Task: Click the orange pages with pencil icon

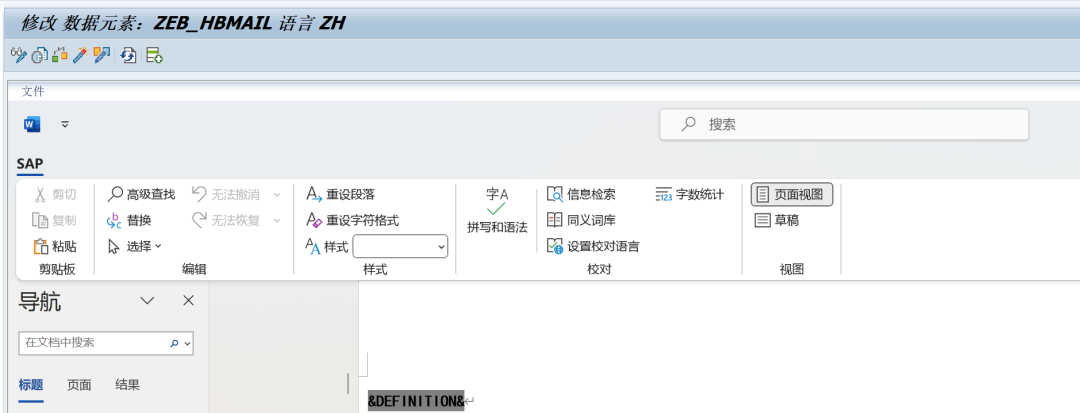Action: [102, 55]
